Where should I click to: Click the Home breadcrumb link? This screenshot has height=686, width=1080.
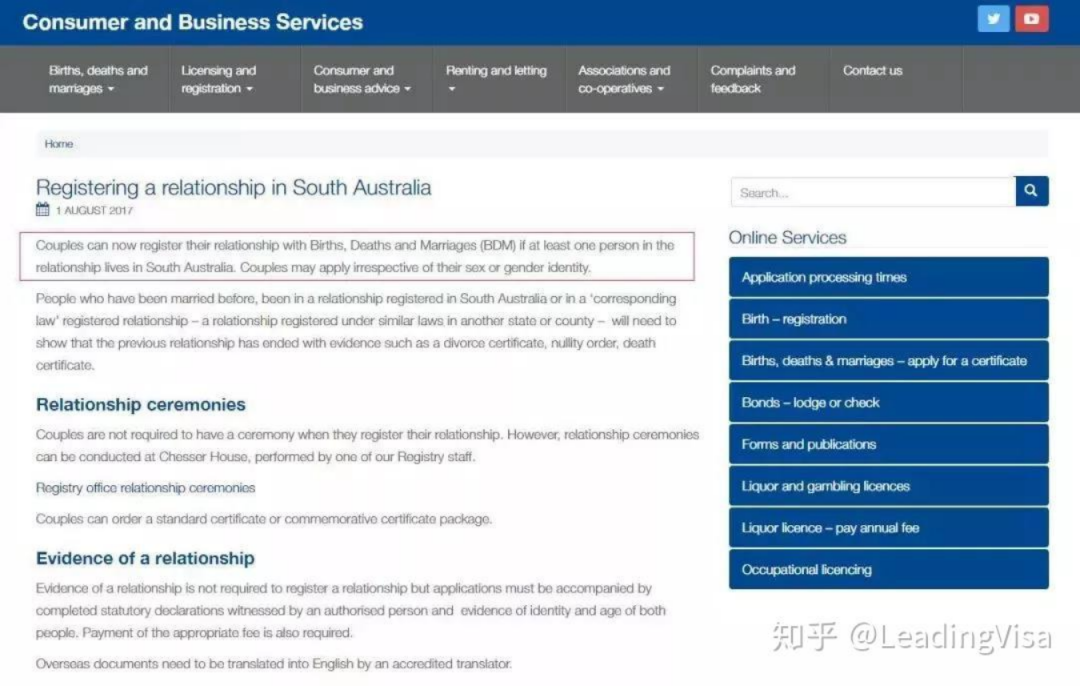tap(59, 144)
